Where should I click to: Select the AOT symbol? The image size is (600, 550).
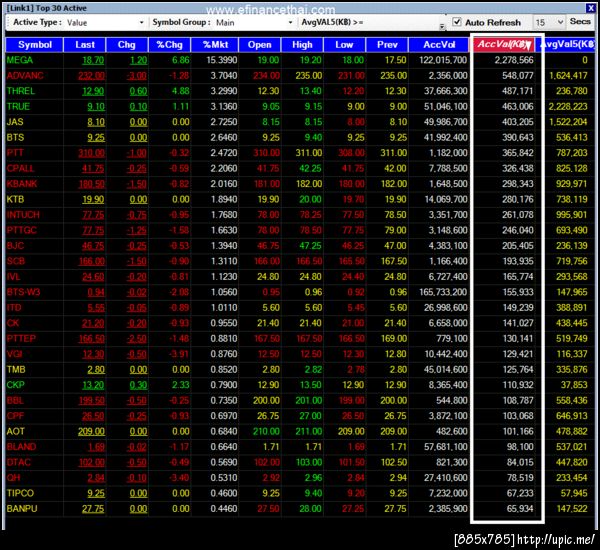[16, 431]
